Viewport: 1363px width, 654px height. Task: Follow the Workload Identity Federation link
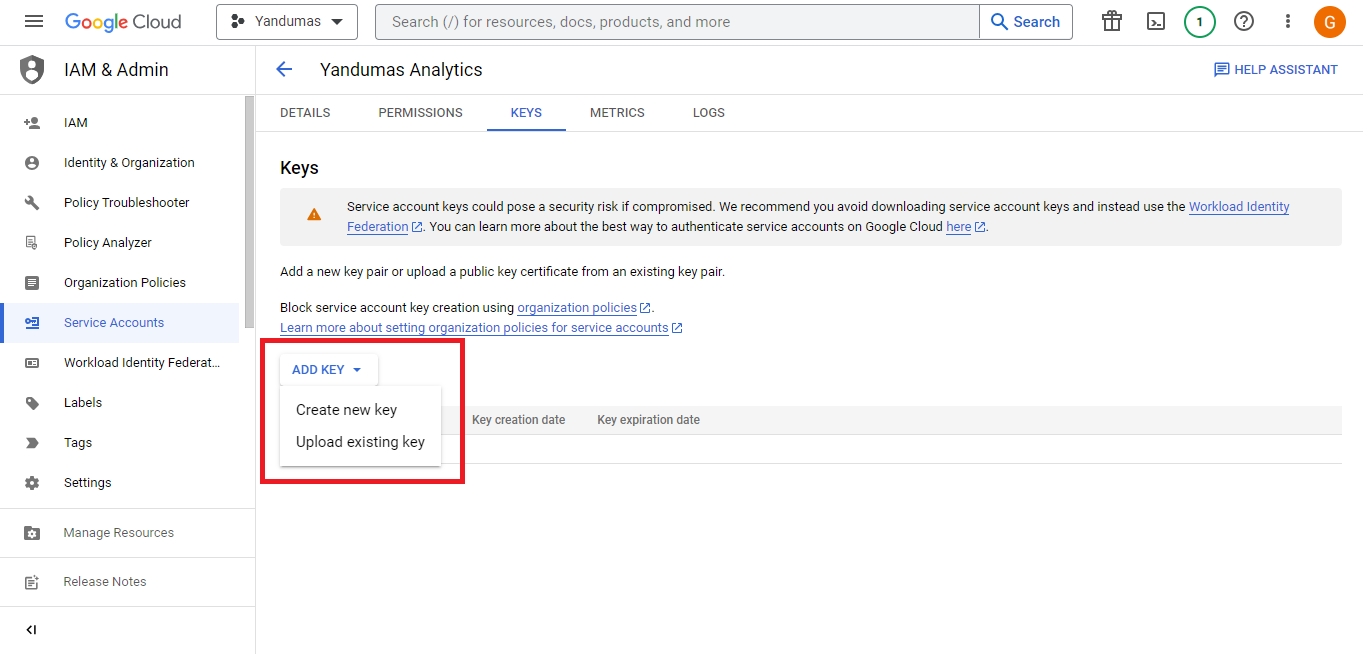(1239, 207)
